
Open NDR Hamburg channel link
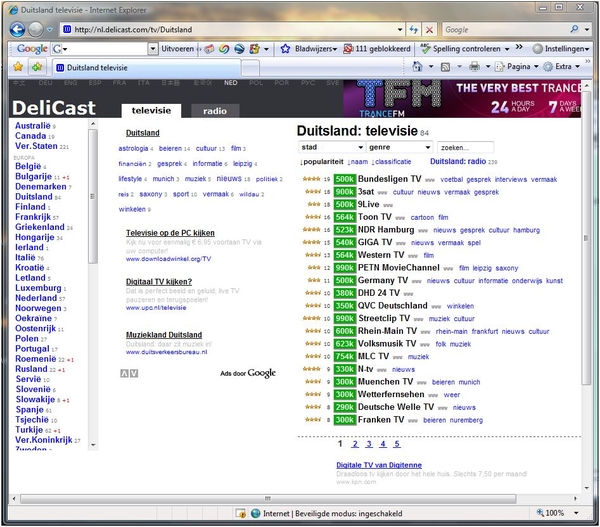[x=386, y=230]
